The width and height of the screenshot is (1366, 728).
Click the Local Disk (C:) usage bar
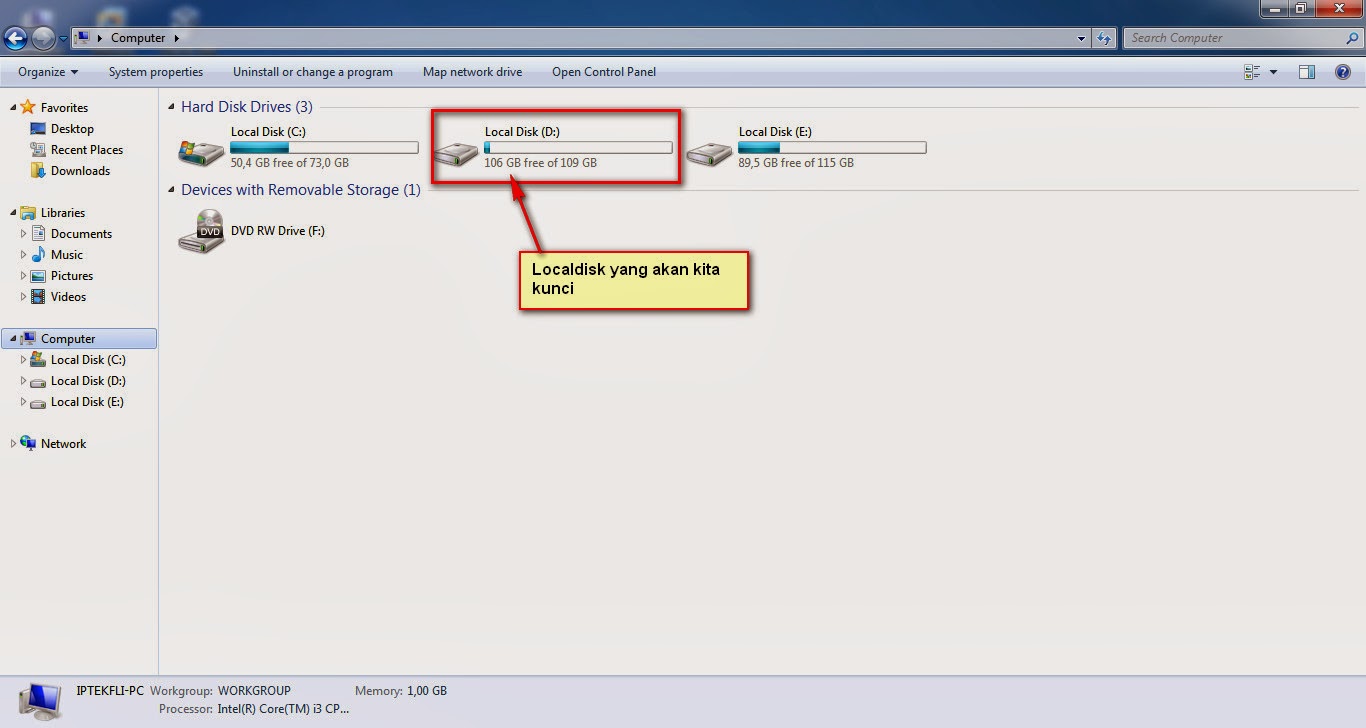(x=324, y=148)
